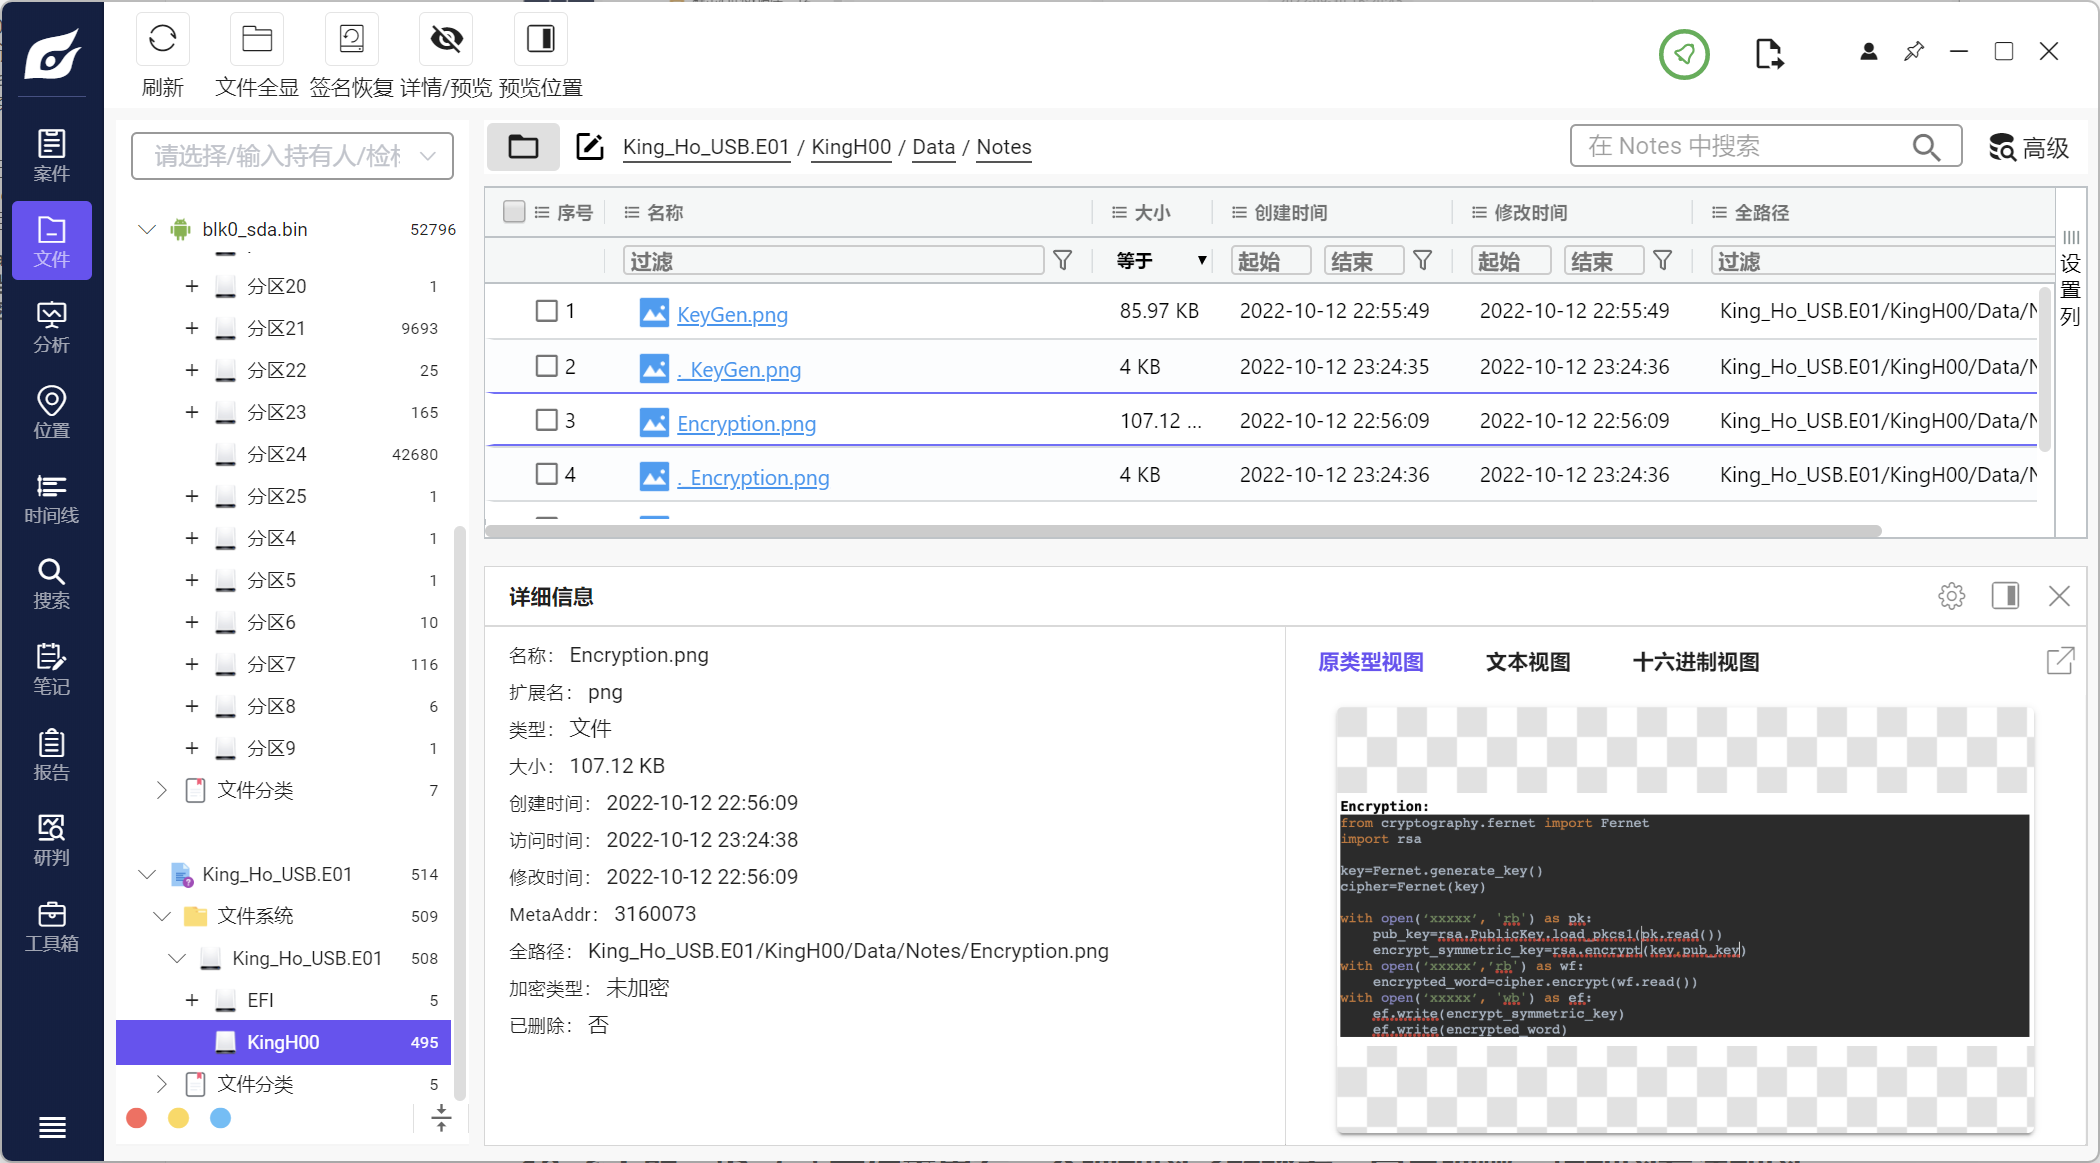
Task: Select the red tag color dot
Action: tap(137, 1118)
